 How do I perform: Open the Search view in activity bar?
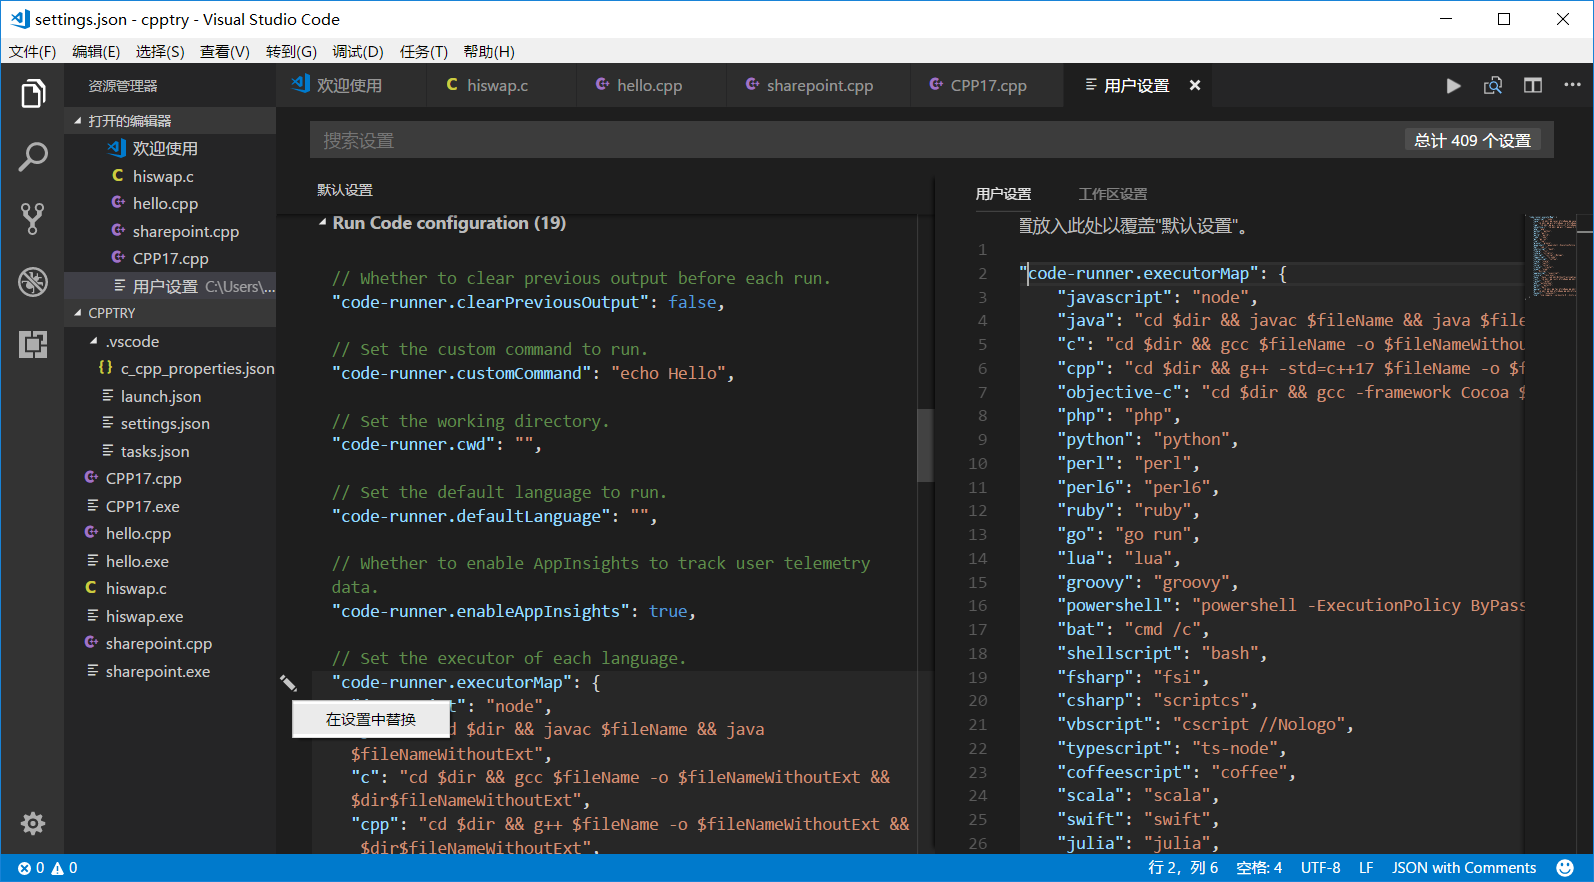pos(32,156)
